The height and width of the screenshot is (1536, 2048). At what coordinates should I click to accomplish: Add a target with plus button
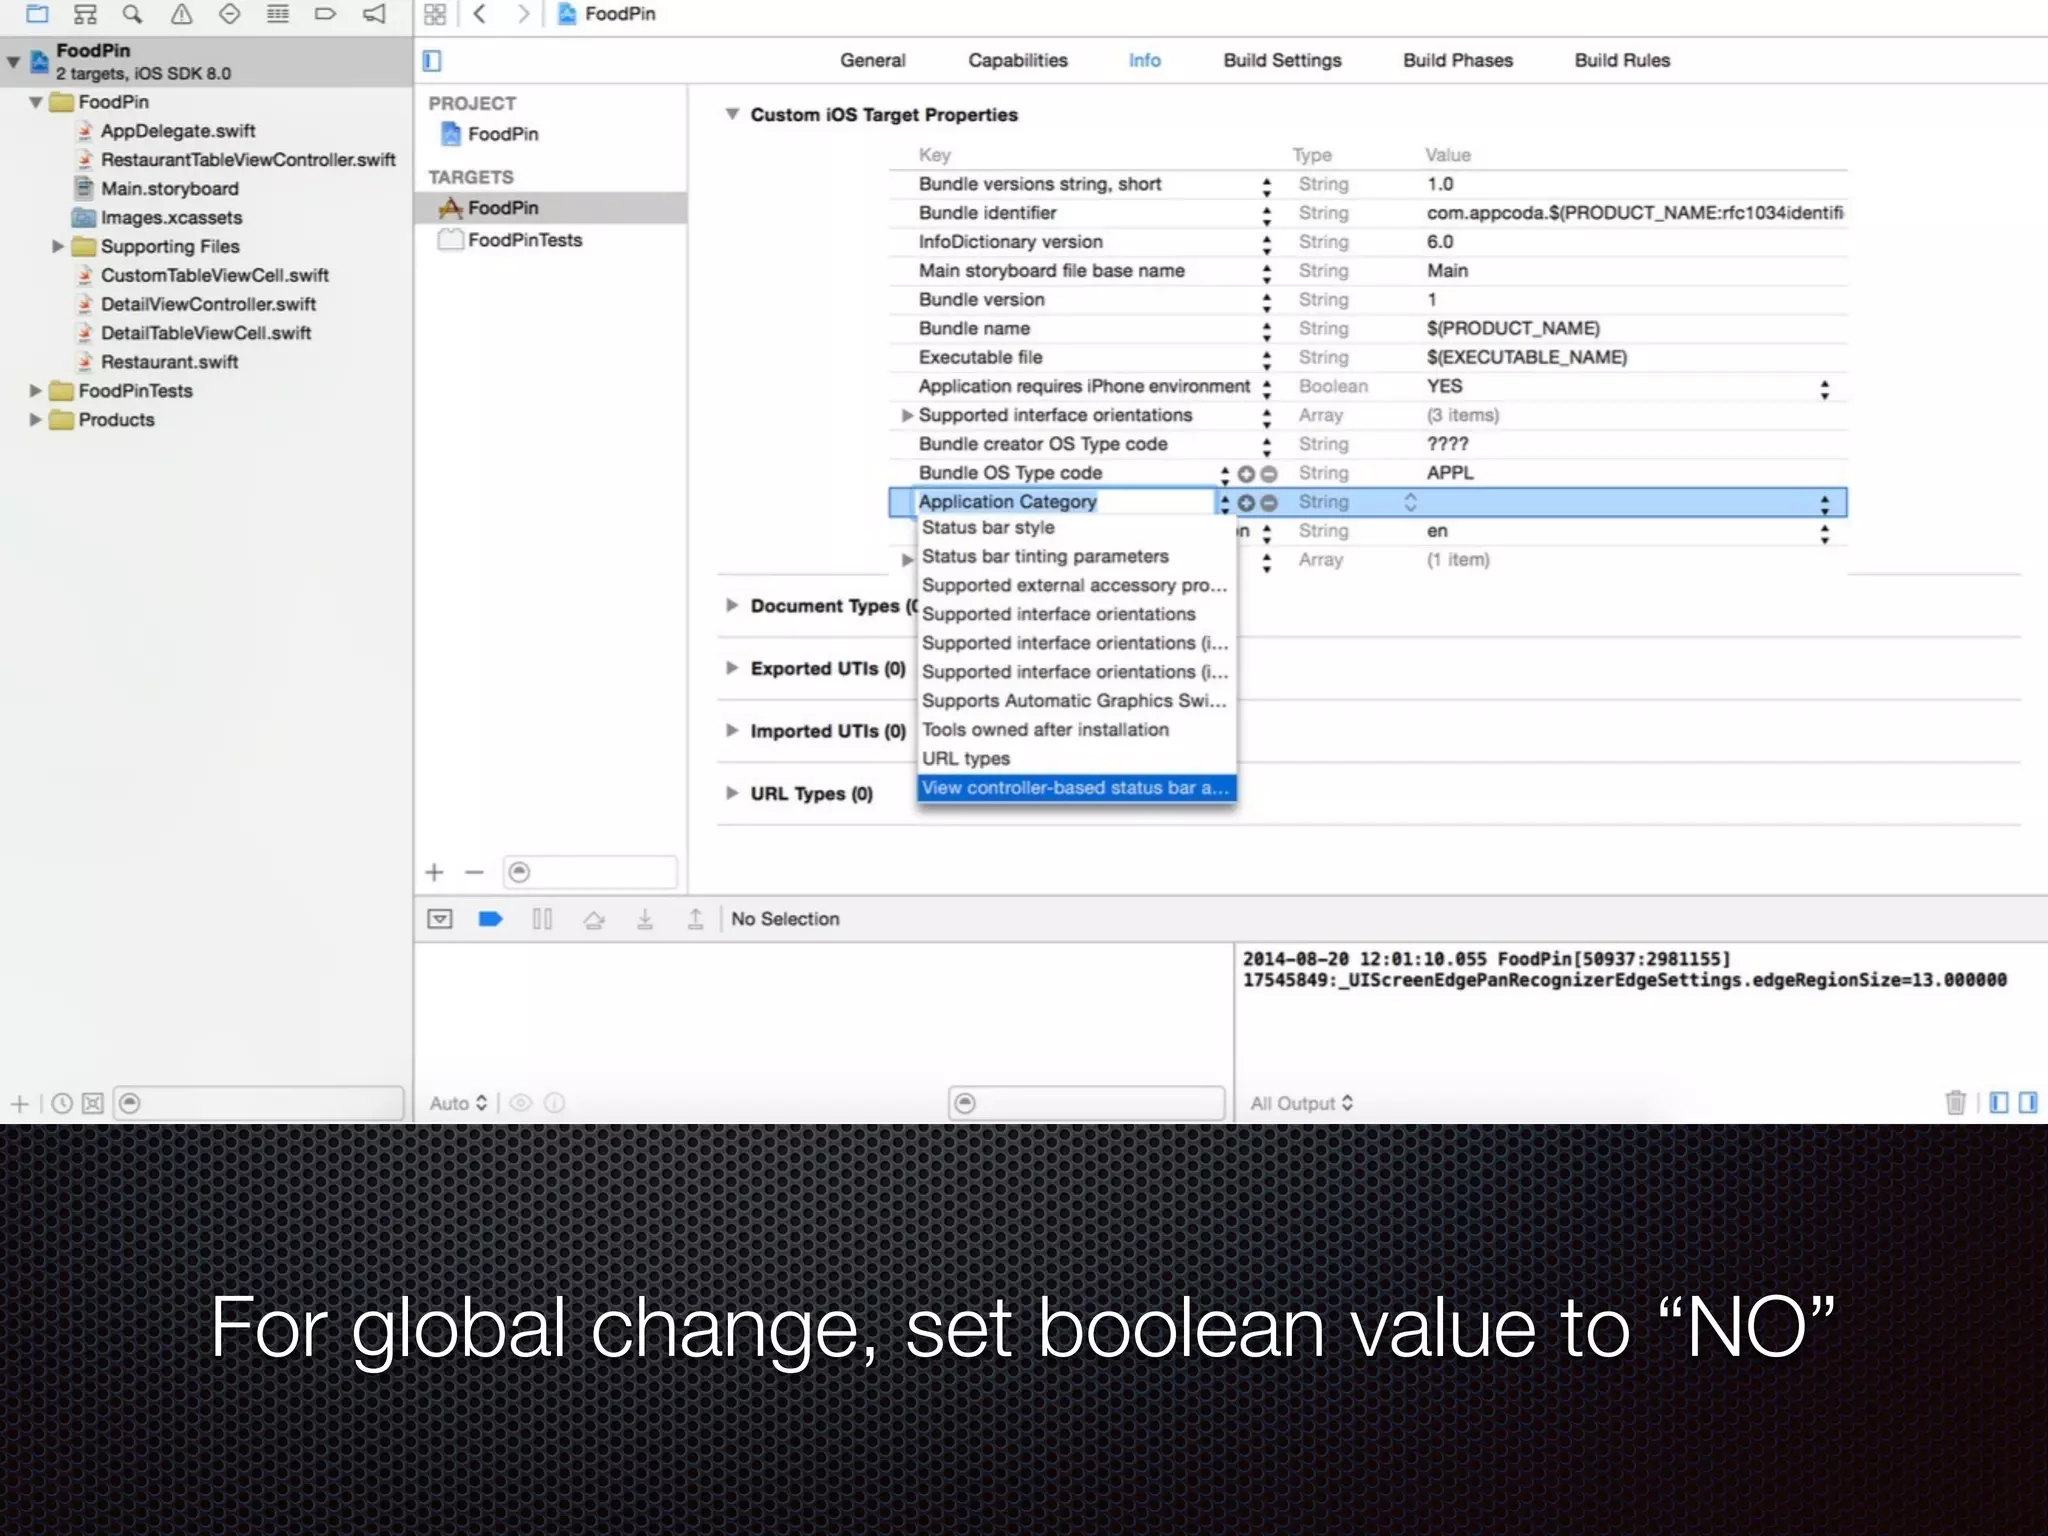434,872
